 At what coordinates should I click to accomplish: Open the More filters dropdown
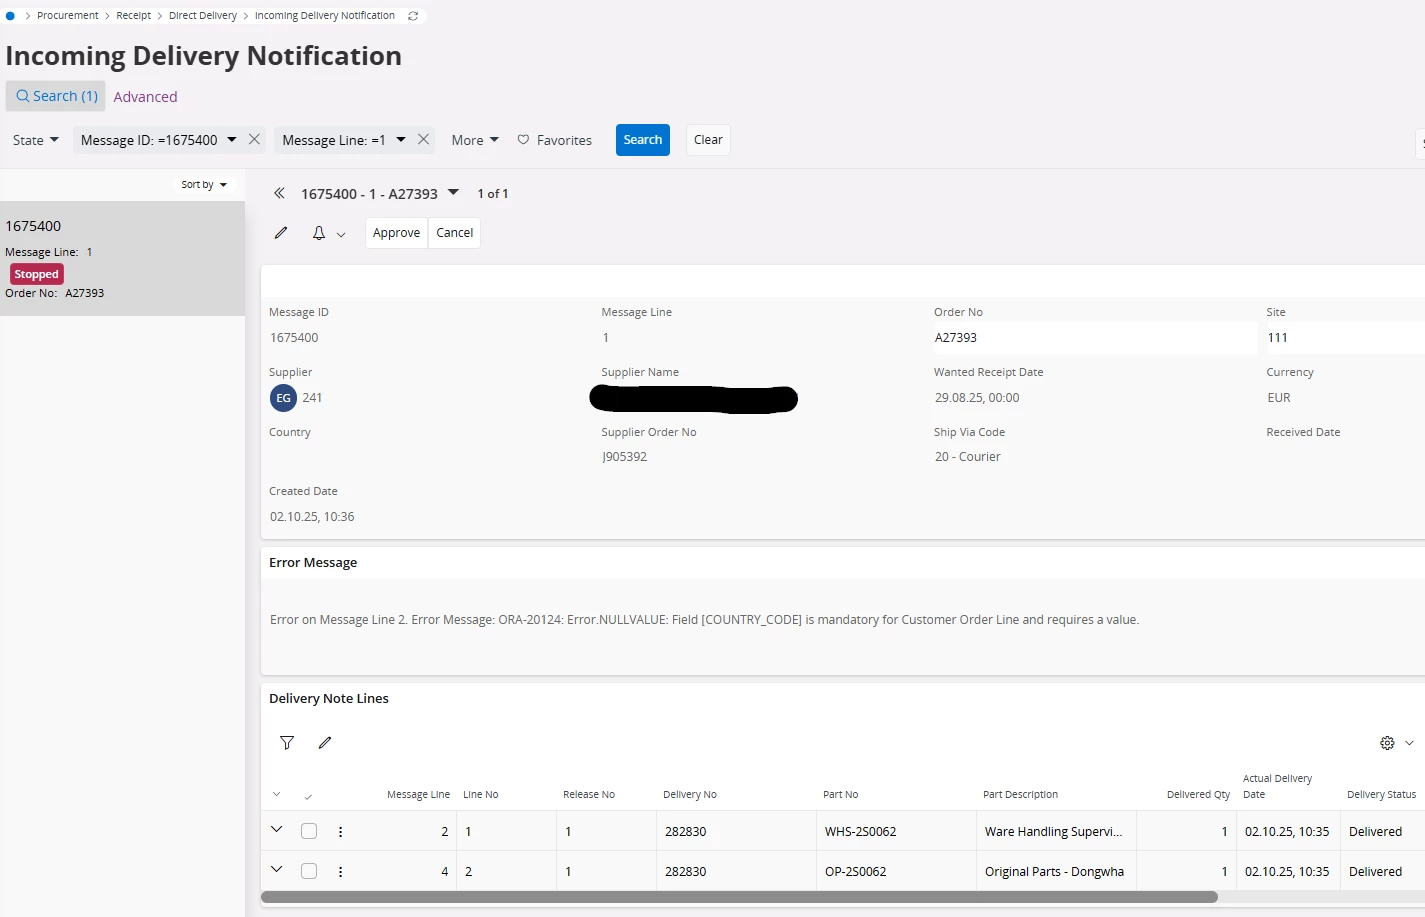pyautogui.click(x=475, y=140)
